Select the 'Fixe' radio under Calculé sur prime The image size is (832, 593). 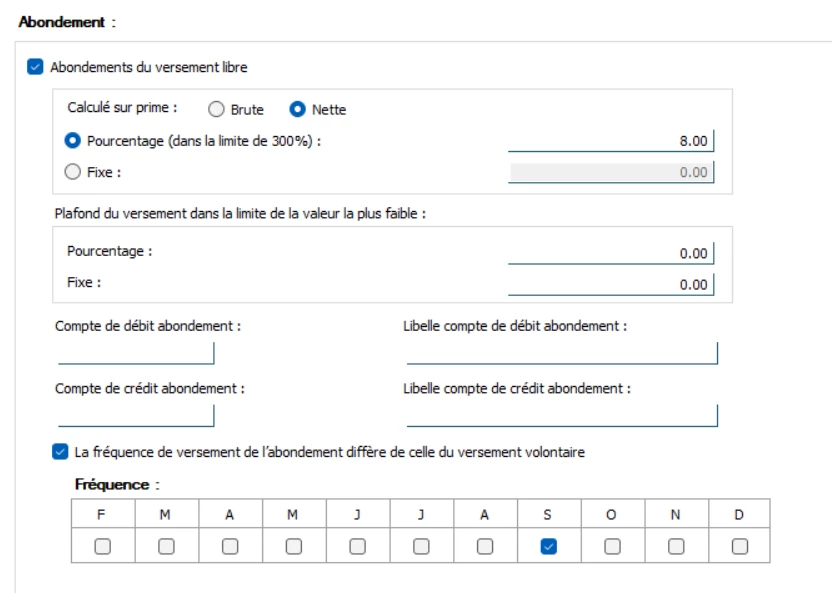72,172
